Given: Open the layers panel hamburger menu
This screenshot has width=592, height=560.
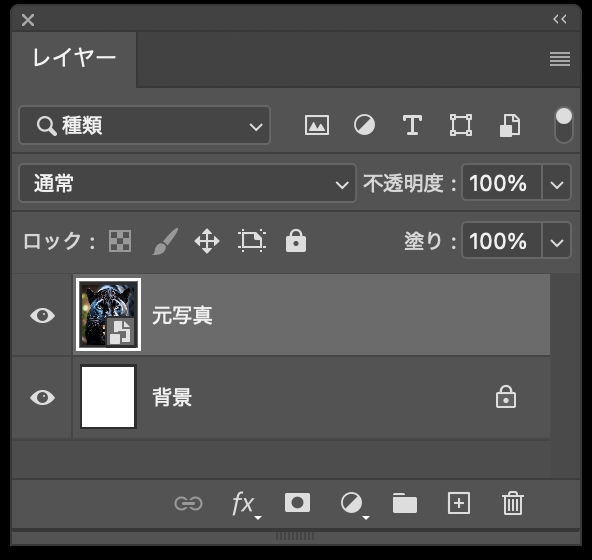Looking at the screenshot, I should 560,59.
